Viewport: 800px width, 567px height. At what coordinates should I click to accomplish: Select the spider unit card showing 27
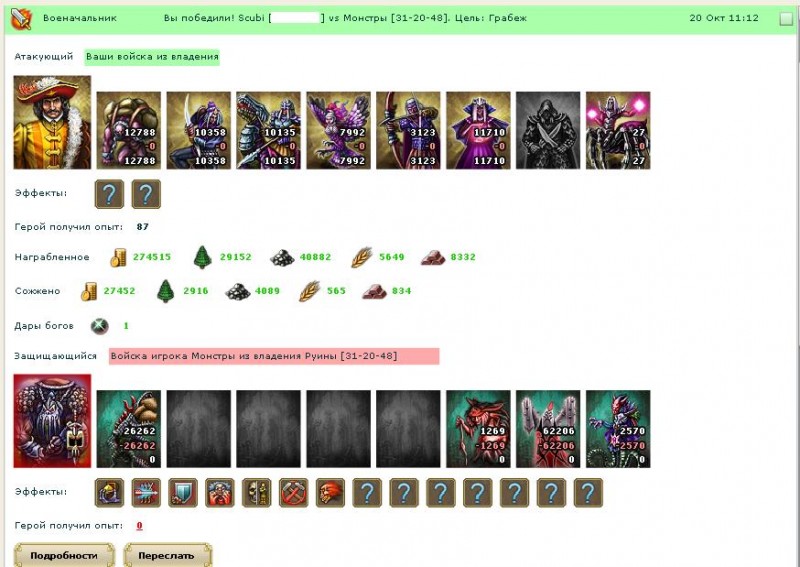tap(618, 130)
